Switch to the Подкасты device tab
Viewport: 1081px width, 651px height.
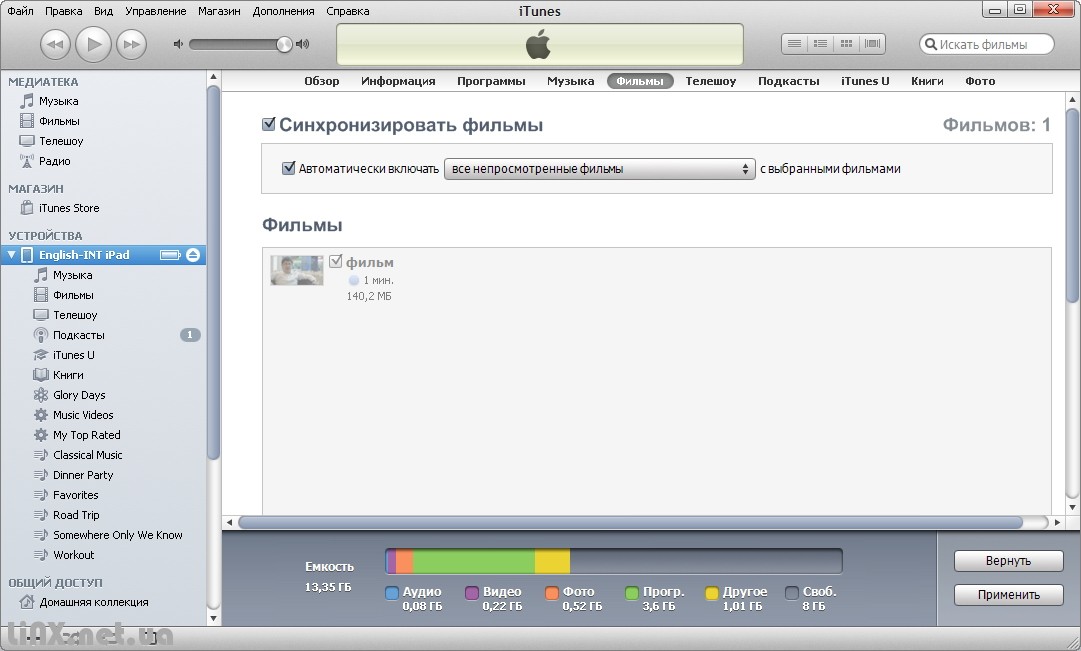789,81
